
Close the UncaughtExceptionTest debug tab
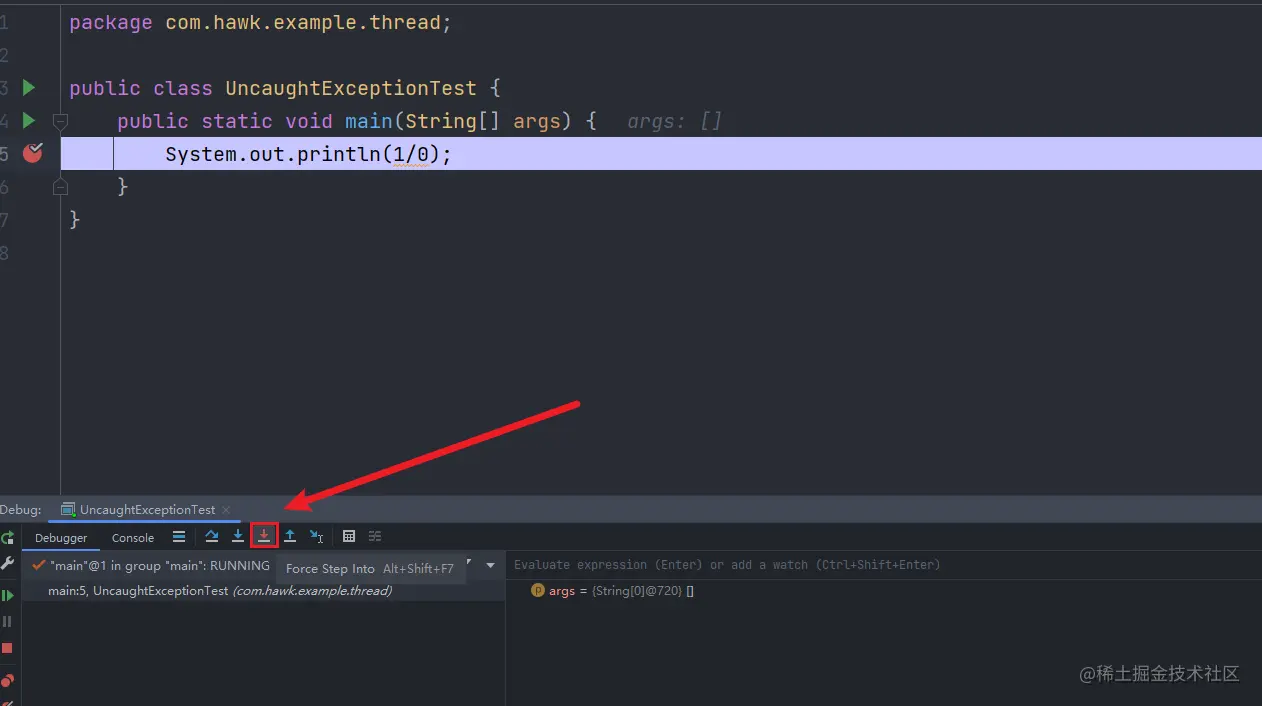click(226, 510)
